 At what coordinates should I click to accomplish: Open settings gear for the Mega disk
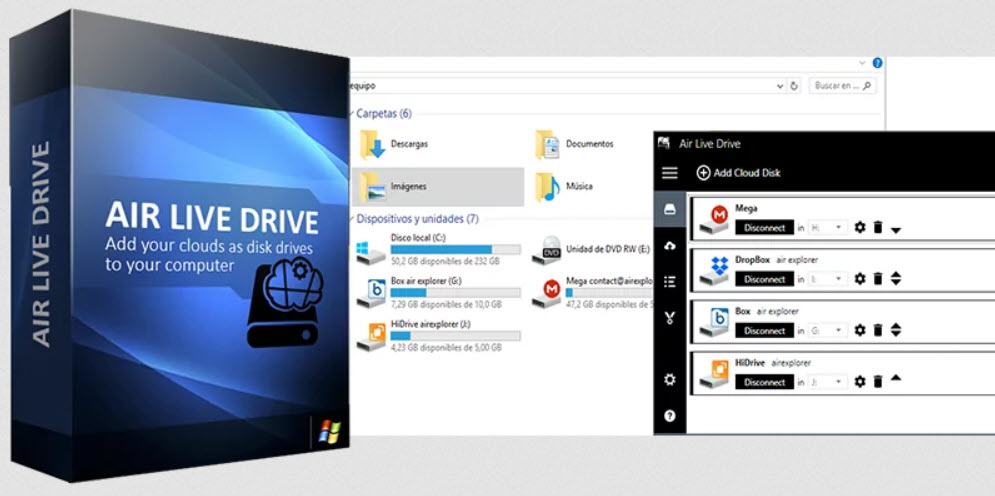859,227
